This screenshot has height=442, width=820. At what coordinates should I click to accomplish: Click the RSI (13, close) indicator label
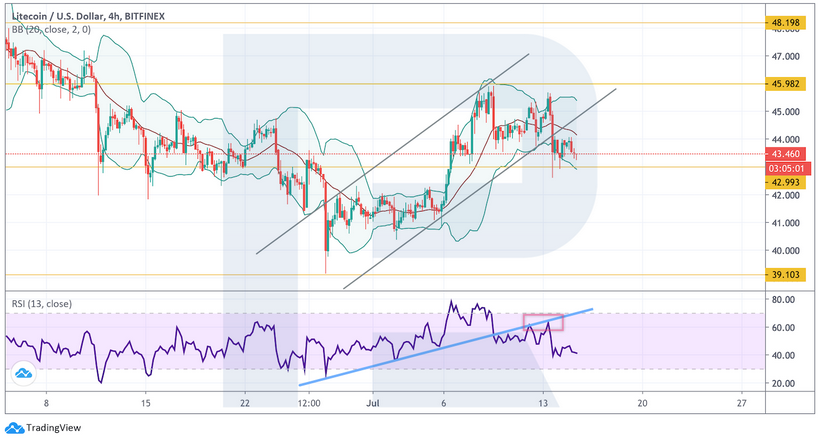(42, 304)
